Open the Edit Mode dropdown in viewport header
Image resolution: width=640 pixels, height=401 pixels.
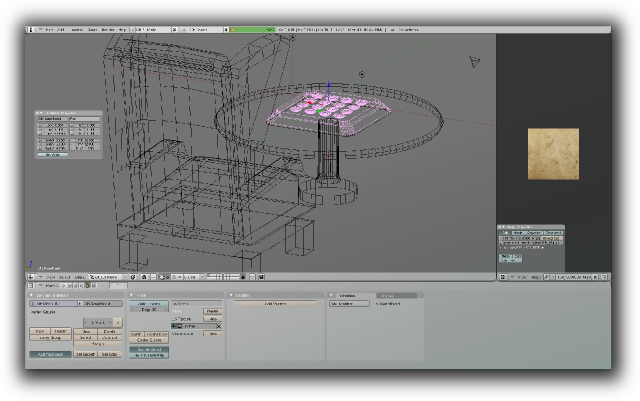(105, 276)
